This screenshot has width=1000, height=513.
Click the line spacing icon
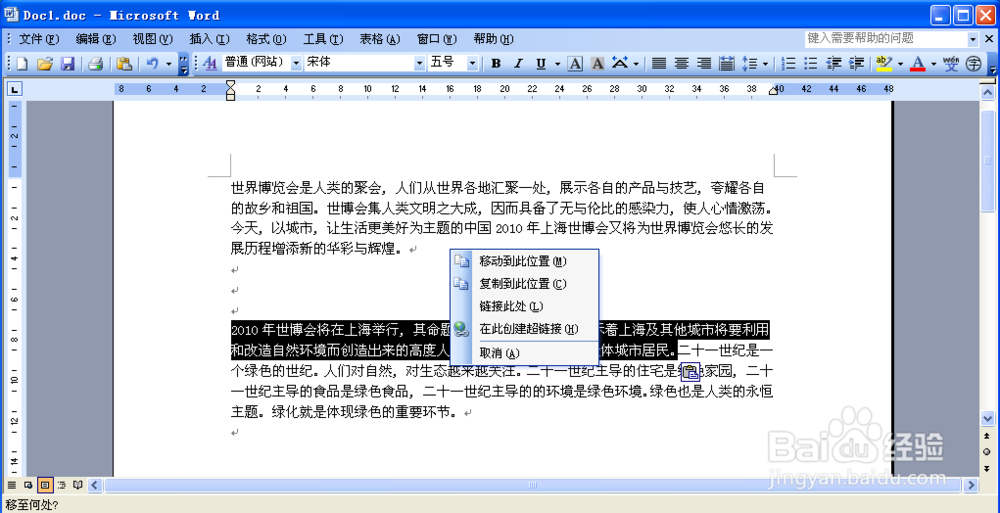(x=750, y=64)
